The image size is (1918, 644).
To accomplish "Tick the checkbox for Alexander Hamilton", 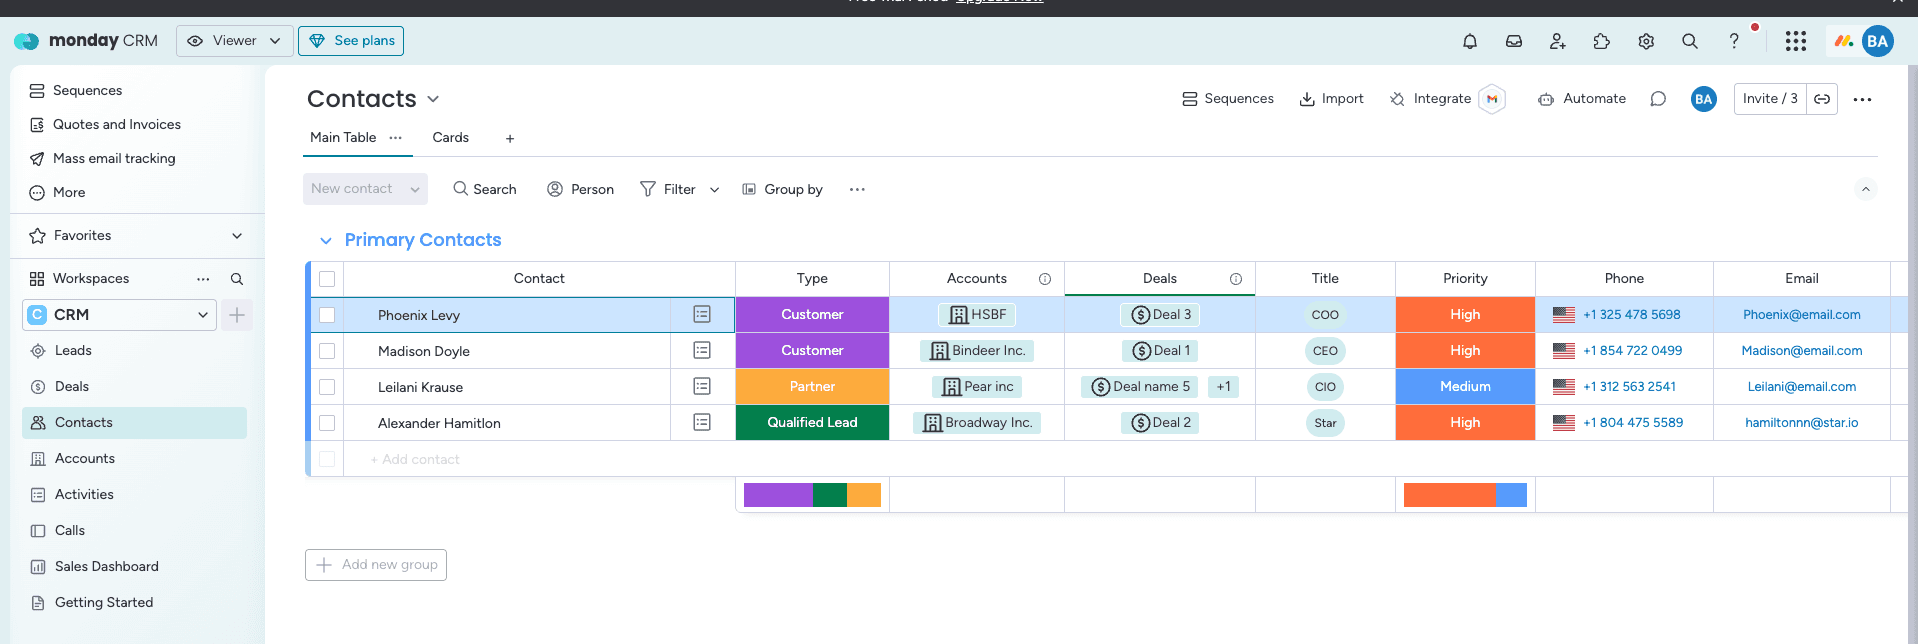I will click(327, 423).
